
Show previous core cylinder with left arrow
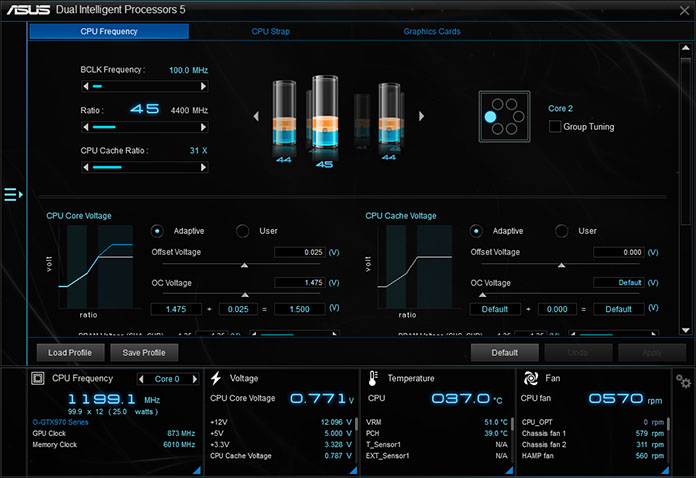pyautogui.click(x=256, y=116)
